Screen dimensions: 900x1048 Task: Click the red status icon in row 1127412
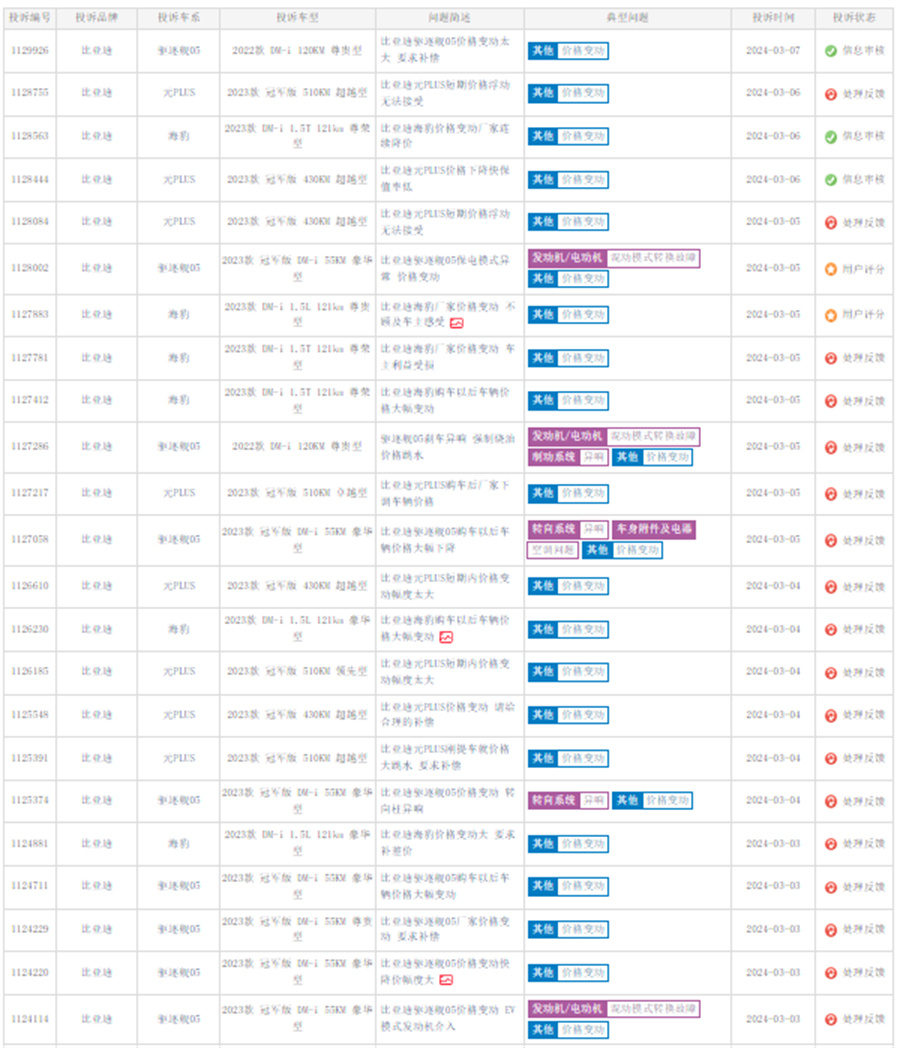point(831,401)
